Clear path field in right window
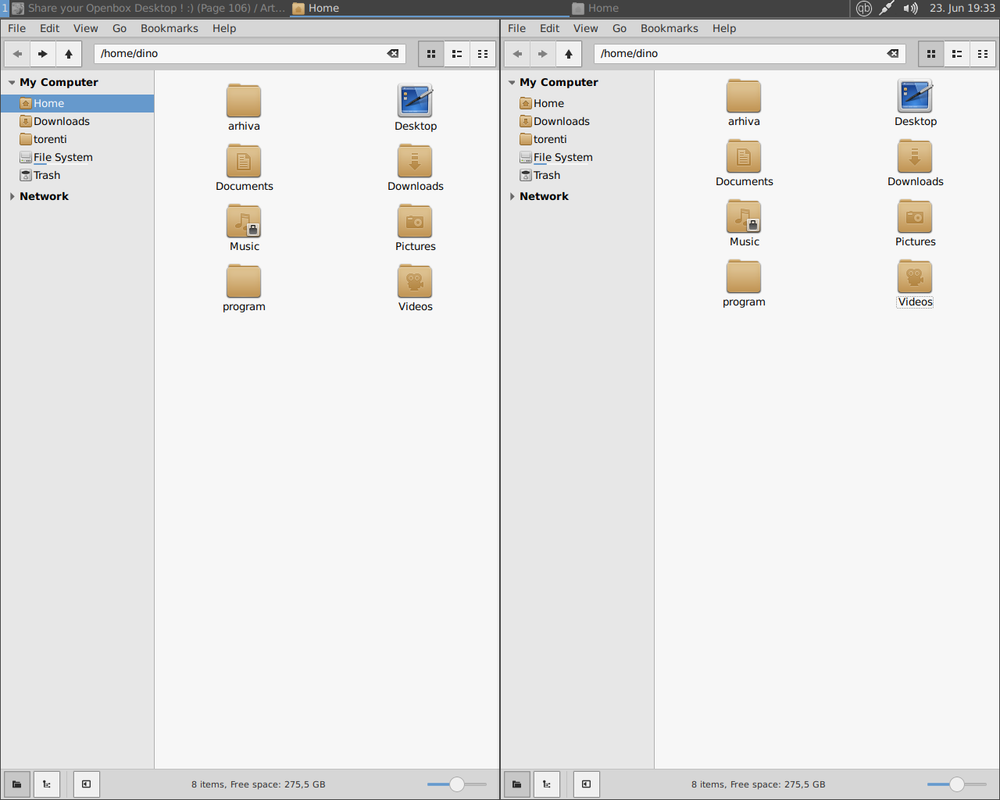 tap(893, 54)
